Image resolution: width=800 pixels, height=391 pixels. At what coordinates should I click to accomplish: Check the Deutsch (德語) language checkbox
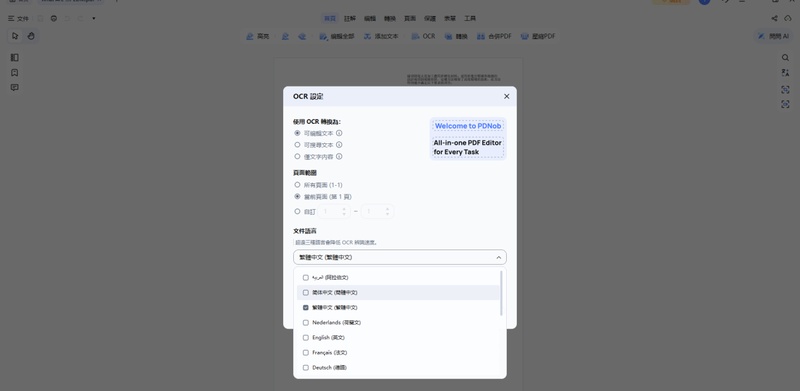coord(306,368)
